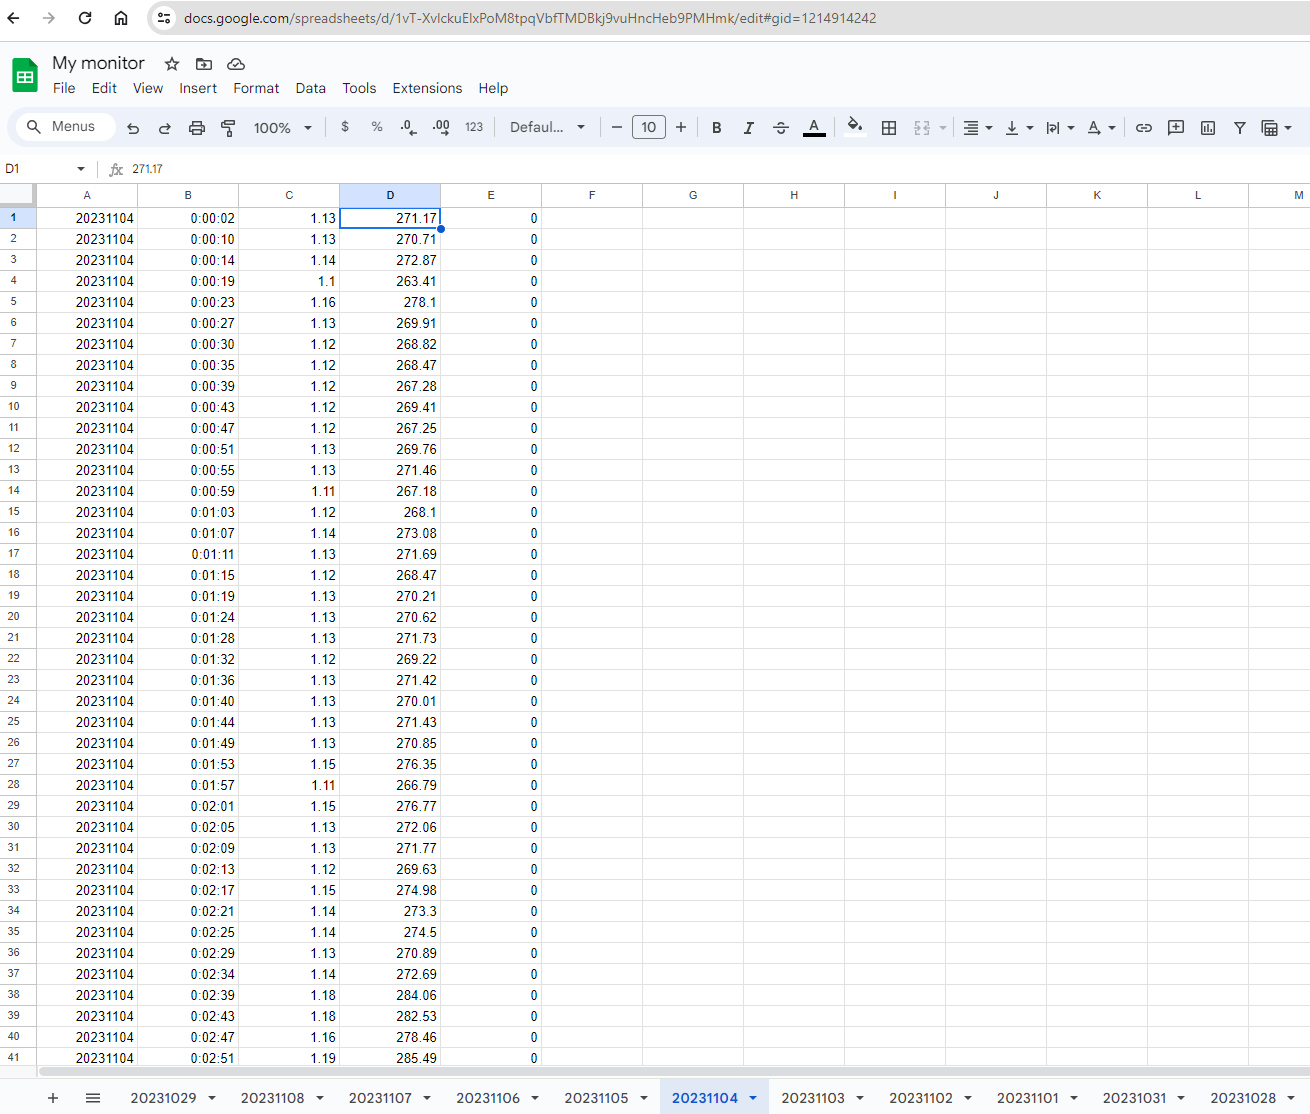The width and height of the screenshot is (1310, 1114).
Task: Toggle strikethrough formatting
Action: tap(781, 127)
